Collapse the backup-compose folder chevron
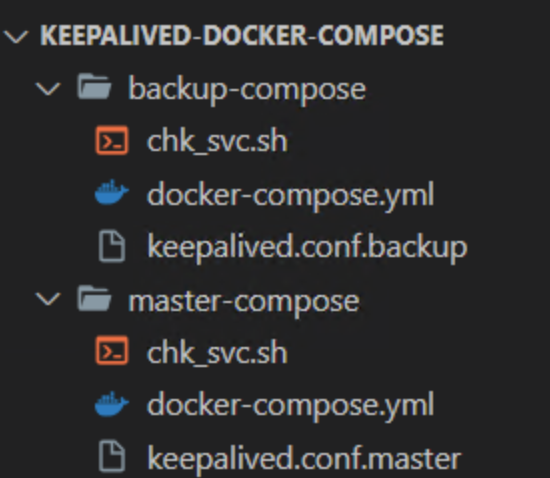 48,89
